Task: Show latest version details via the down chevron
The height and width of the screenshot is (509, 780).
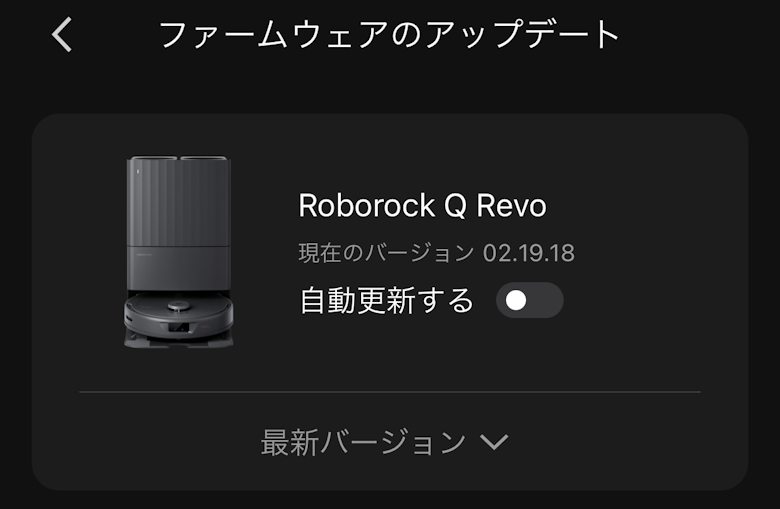Action: point(494,442)
